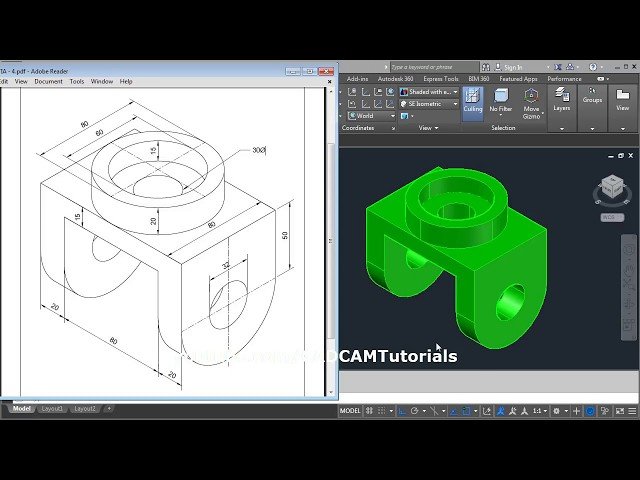
Task: Click annotation visibility icon in status bar
Action: [x=500, y=411]
